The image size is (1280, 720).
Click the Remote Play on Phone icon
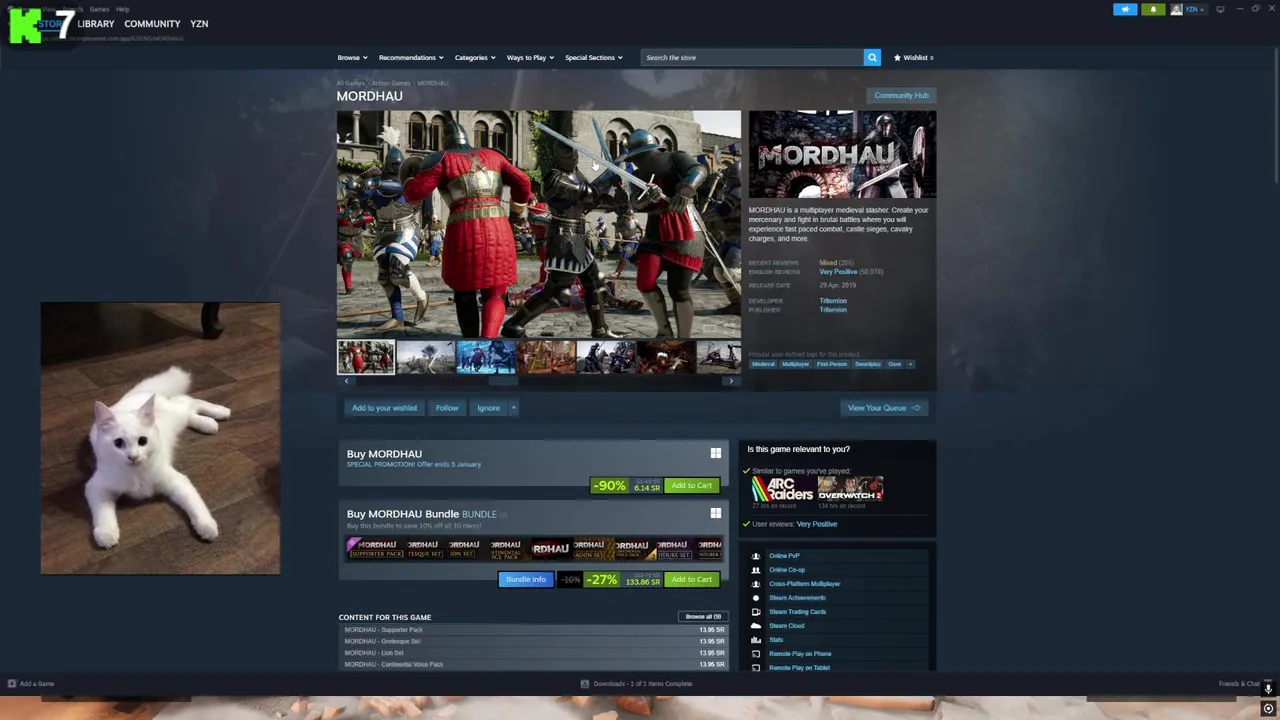pyautogui.click(x=756, y=654)
